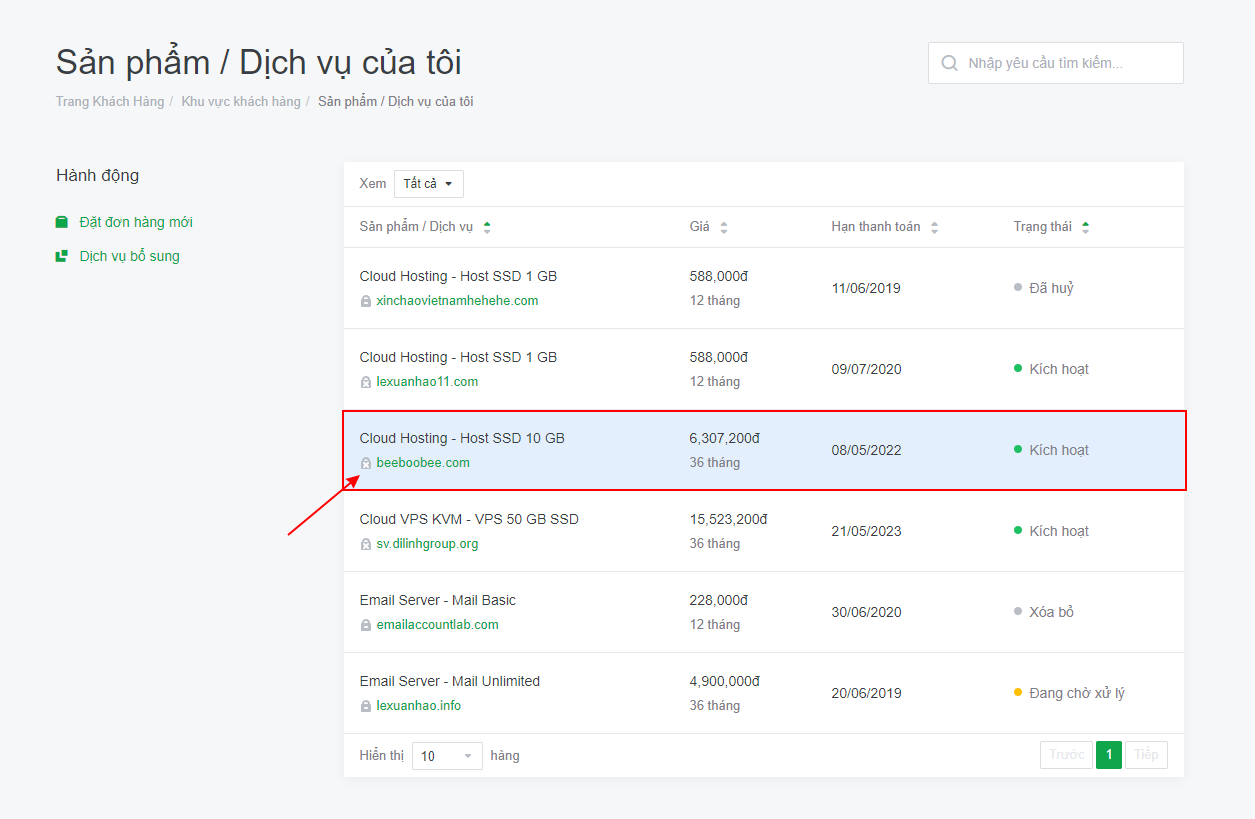1255x819 pixels.
Task: Click lock icon beside lexuanhao11.com
Action: coord(366,382)
